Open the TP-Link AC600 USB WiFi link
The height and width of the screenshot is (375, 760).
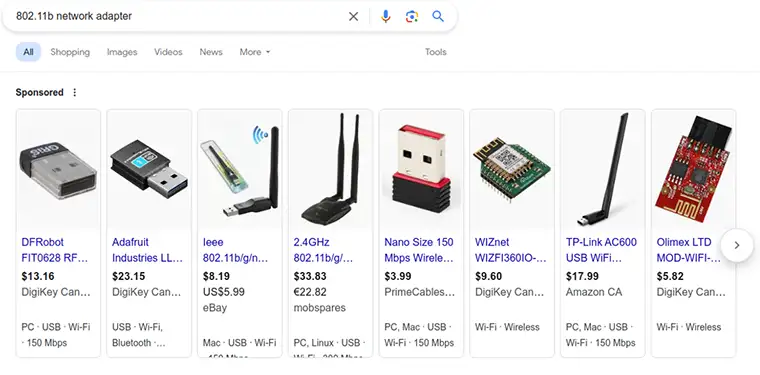tap(601, 250)
